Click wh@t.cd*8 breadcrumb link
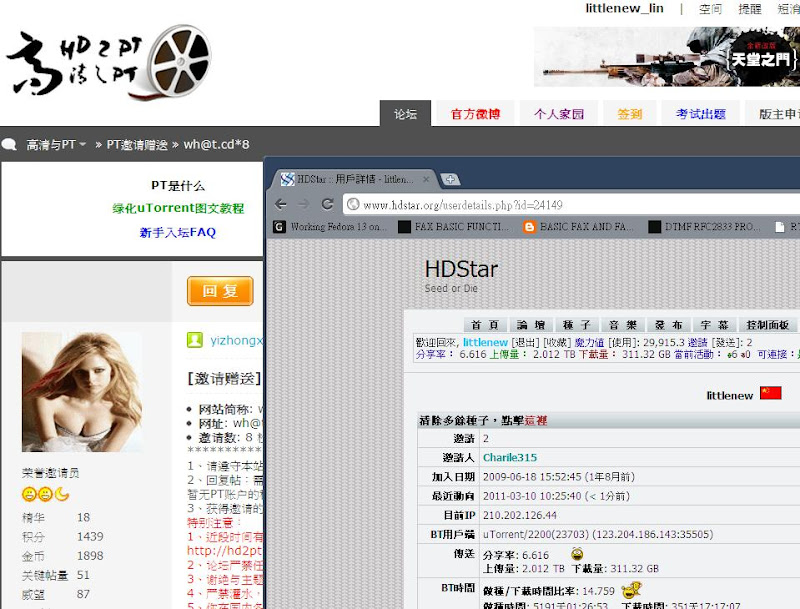Image resolution: width=800 pixels, height=609 pixels. 216,144
